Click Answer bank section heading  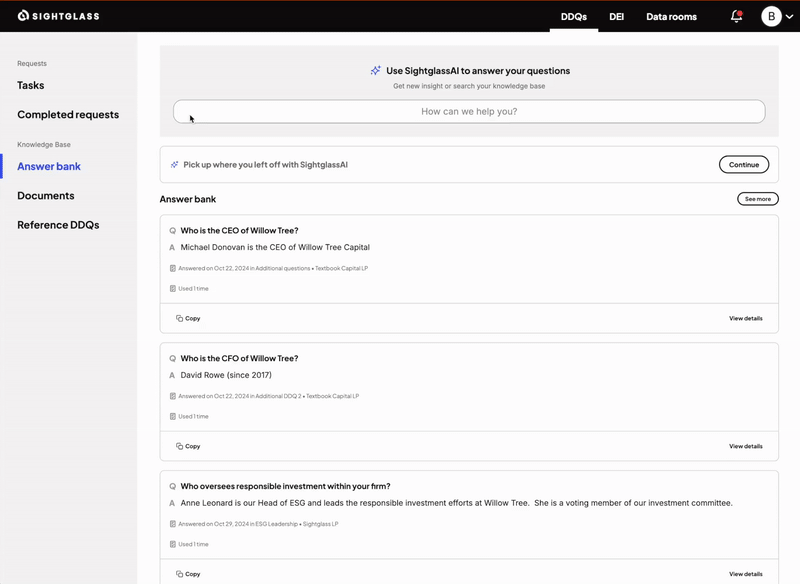(x=188, y=199)
